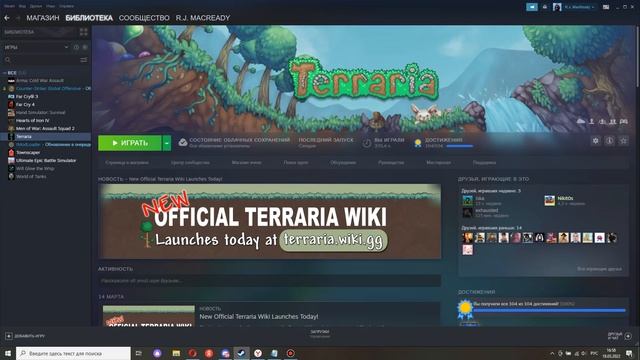The width and height of the screenshot is (640, 360).
Task: Click the achievements ribbon icon in header
Action: tap(418, 143)
